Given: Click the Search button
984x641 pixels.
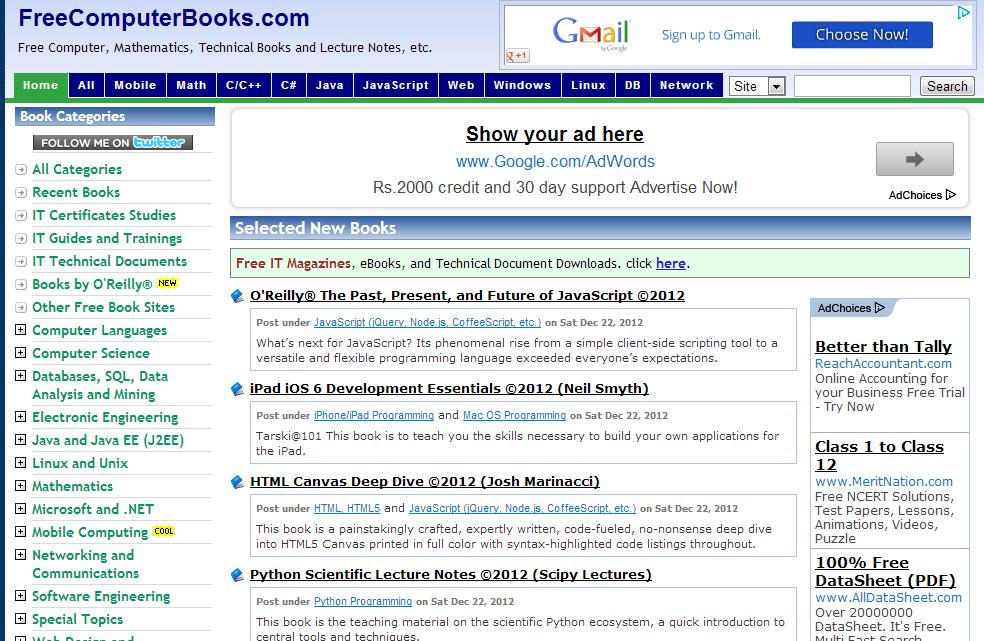Looking at the screenshot, I should 948,86.
